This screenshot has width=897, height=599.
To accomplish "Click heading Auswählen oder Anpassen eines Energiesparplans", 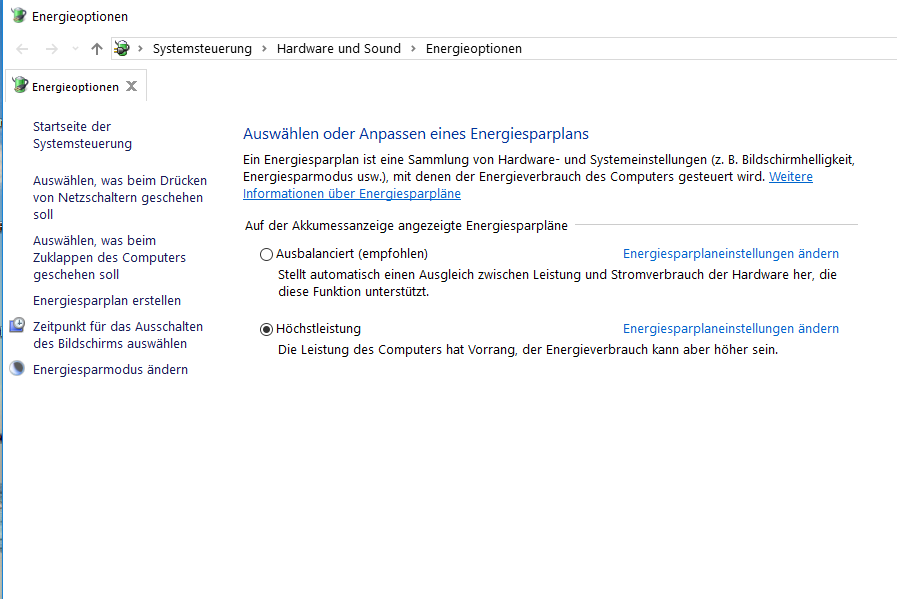I will pyautogui.click(x=416, y=134).
